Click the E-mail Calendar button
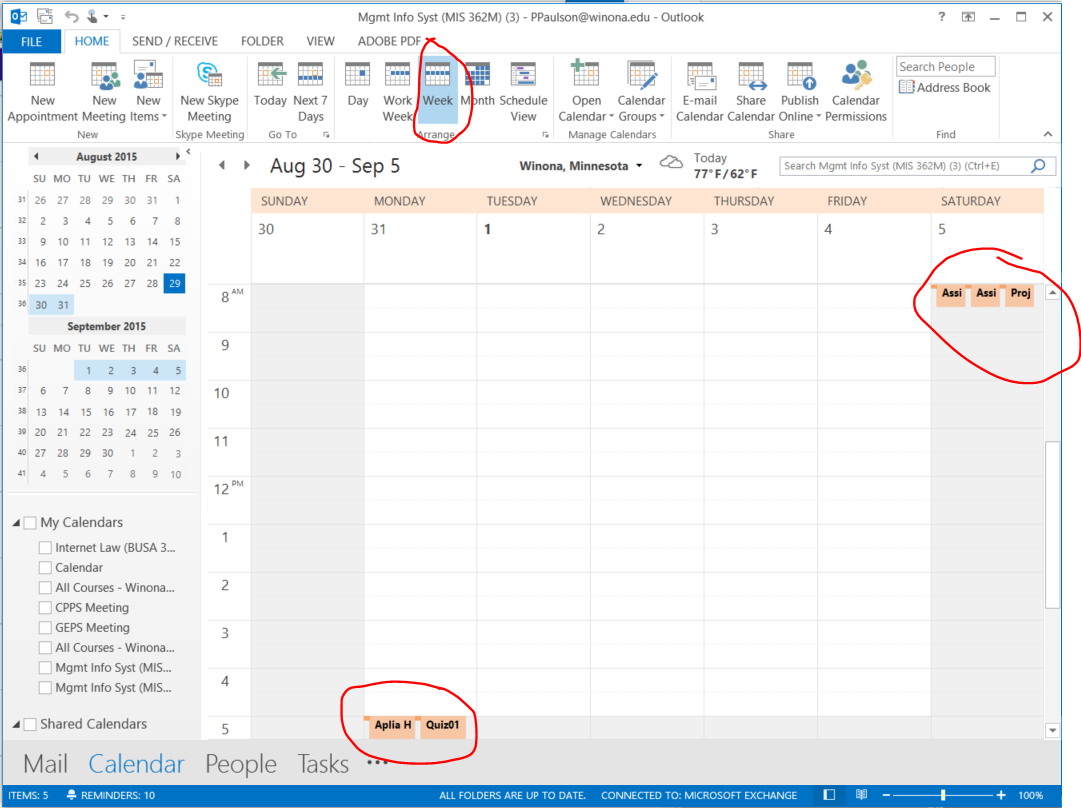Image resolution: width=1081 pixels, height=808 pixels. point(700,92)
